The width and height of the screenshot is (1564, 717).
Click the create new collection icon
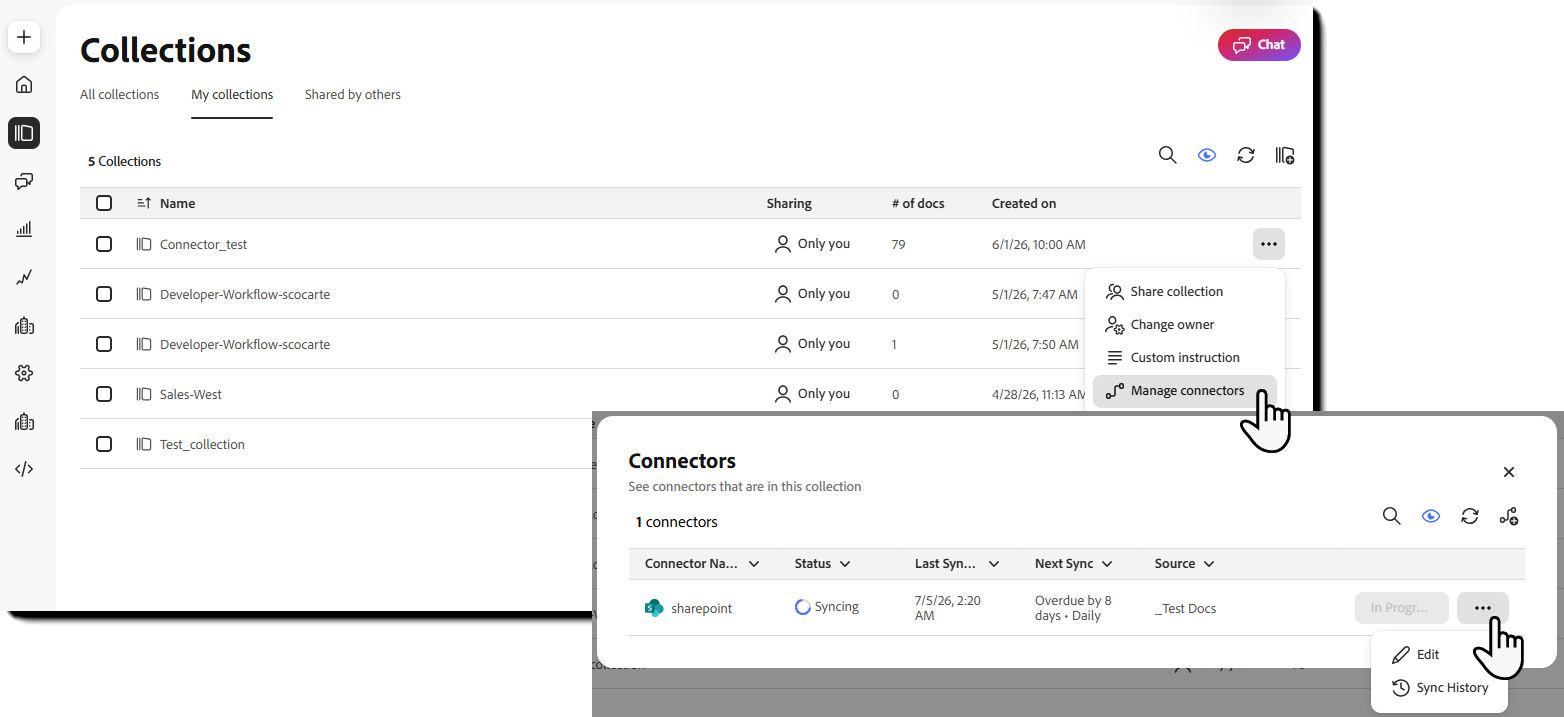pos(1285,155)
